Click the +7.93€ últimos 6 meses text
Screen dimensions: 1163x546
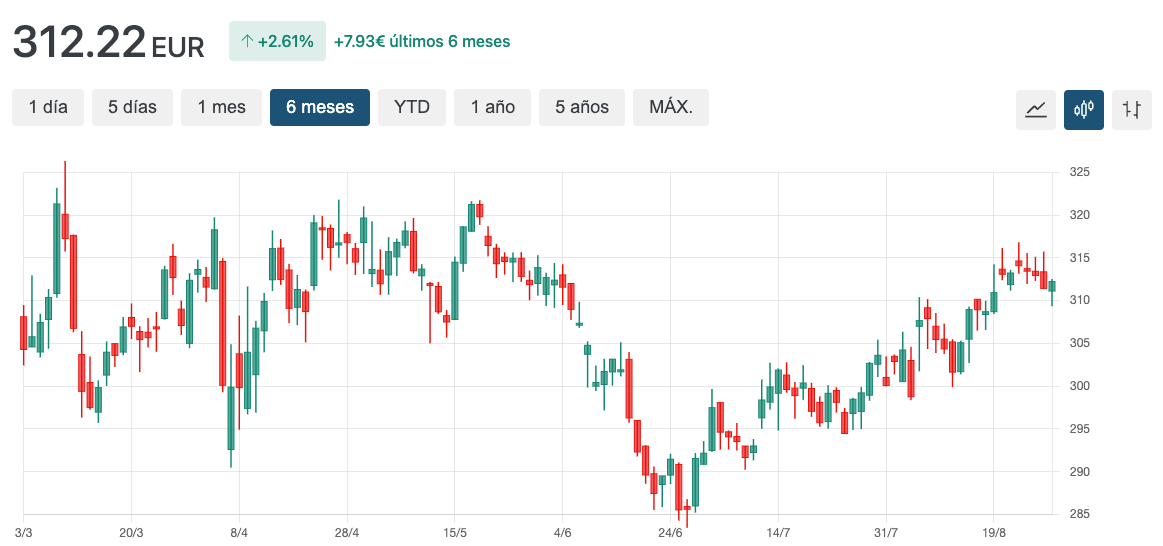tap(422, 42)
